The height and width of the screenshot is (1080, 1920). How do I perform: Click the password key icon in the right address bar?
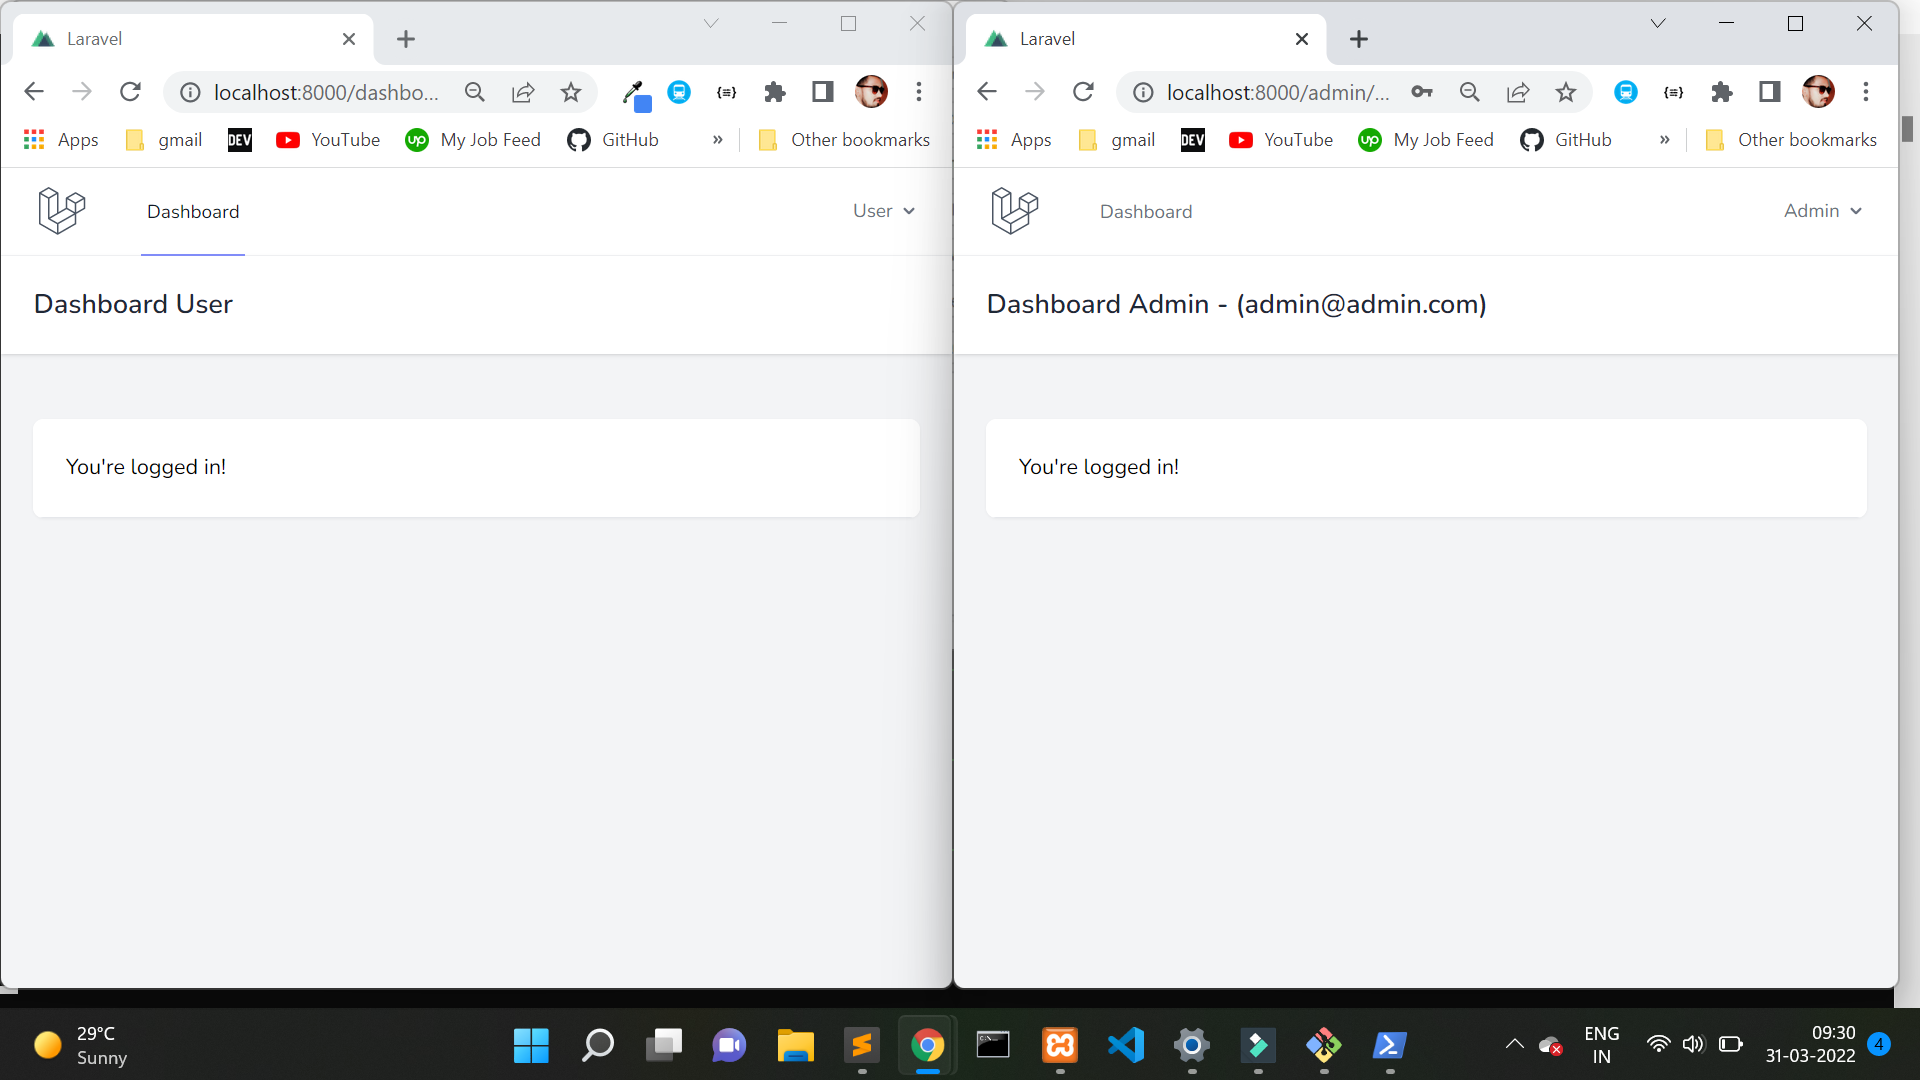click(x=1421, y=93)
